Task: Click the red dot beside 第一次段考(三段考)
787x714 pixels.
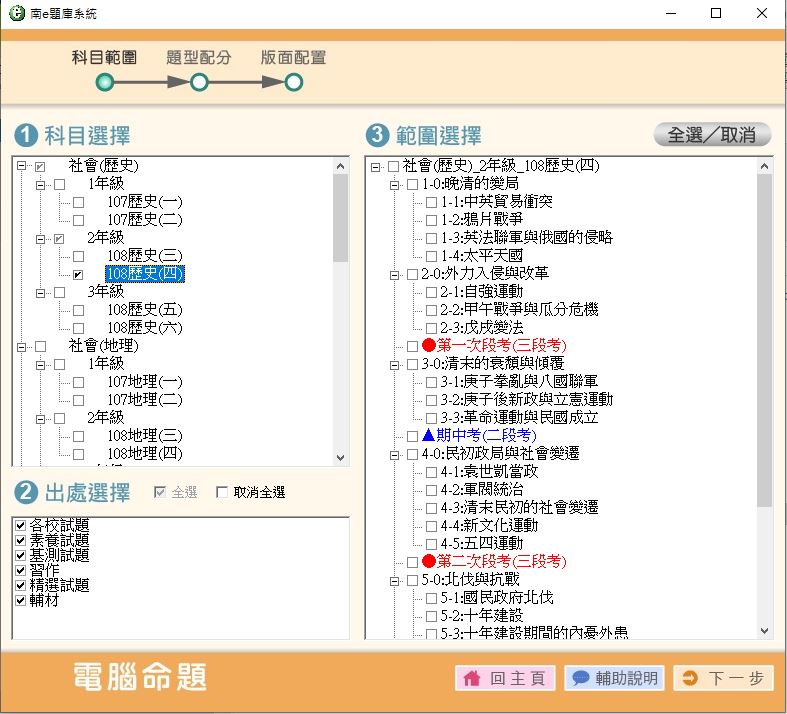Action: (x=429, y=345)
